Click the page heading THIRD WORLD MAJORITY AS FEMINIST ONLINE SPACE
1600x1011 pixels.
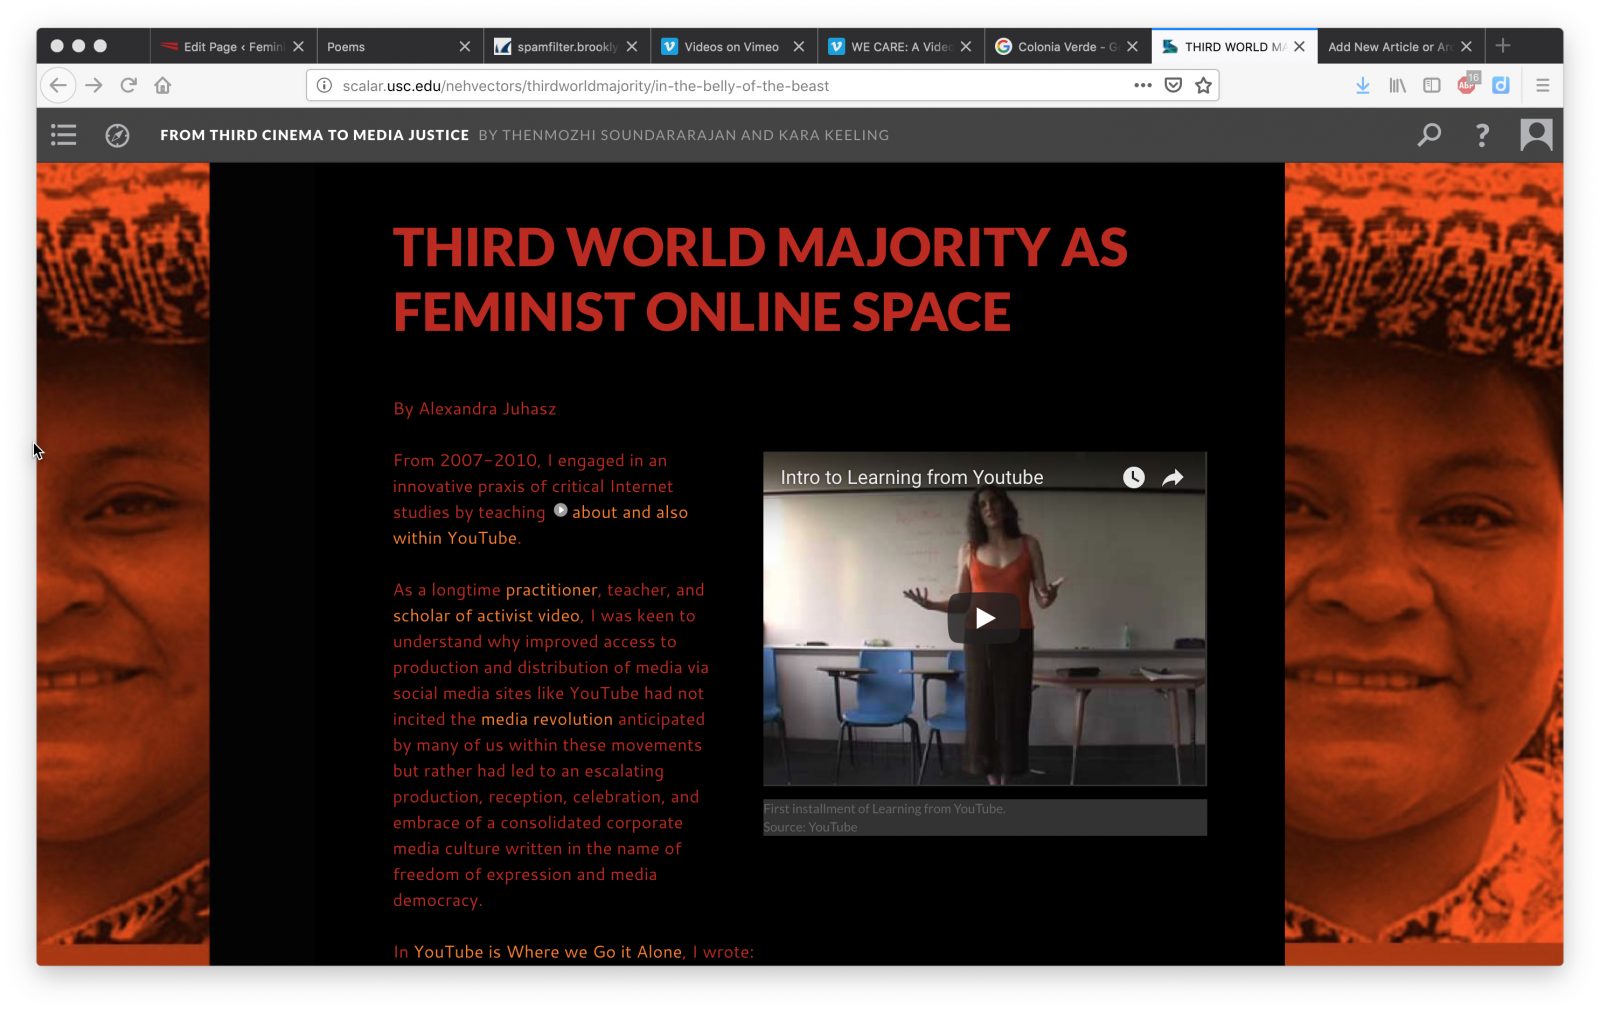pos(760,279)
